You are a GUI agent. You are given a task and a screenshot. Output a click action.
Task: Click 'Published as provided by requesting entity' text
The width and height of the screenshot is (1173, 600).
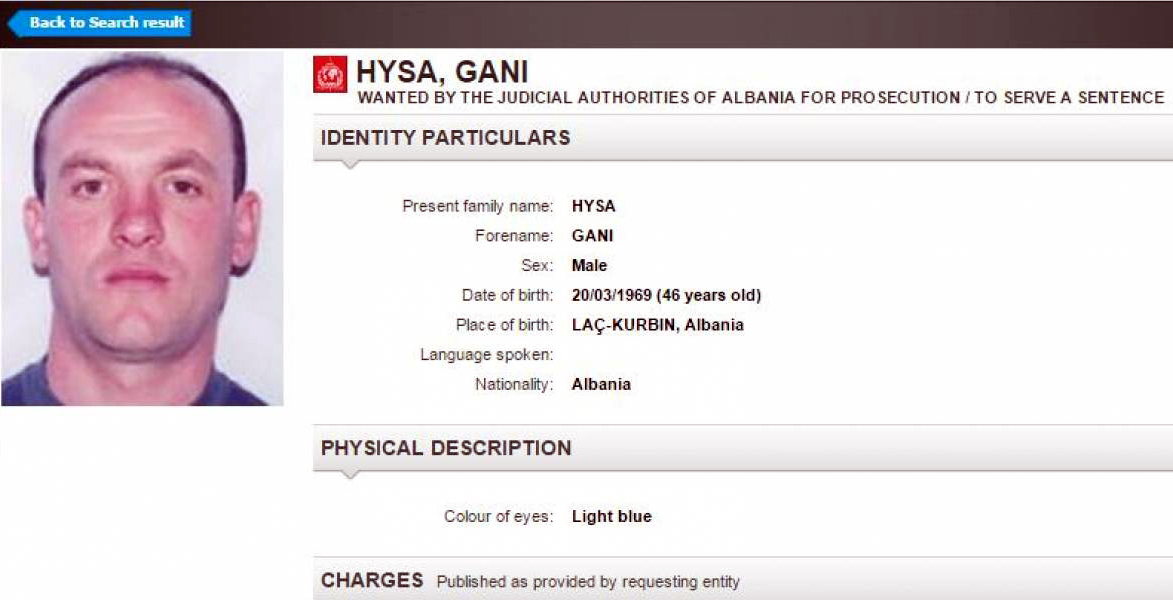(588, 582)
